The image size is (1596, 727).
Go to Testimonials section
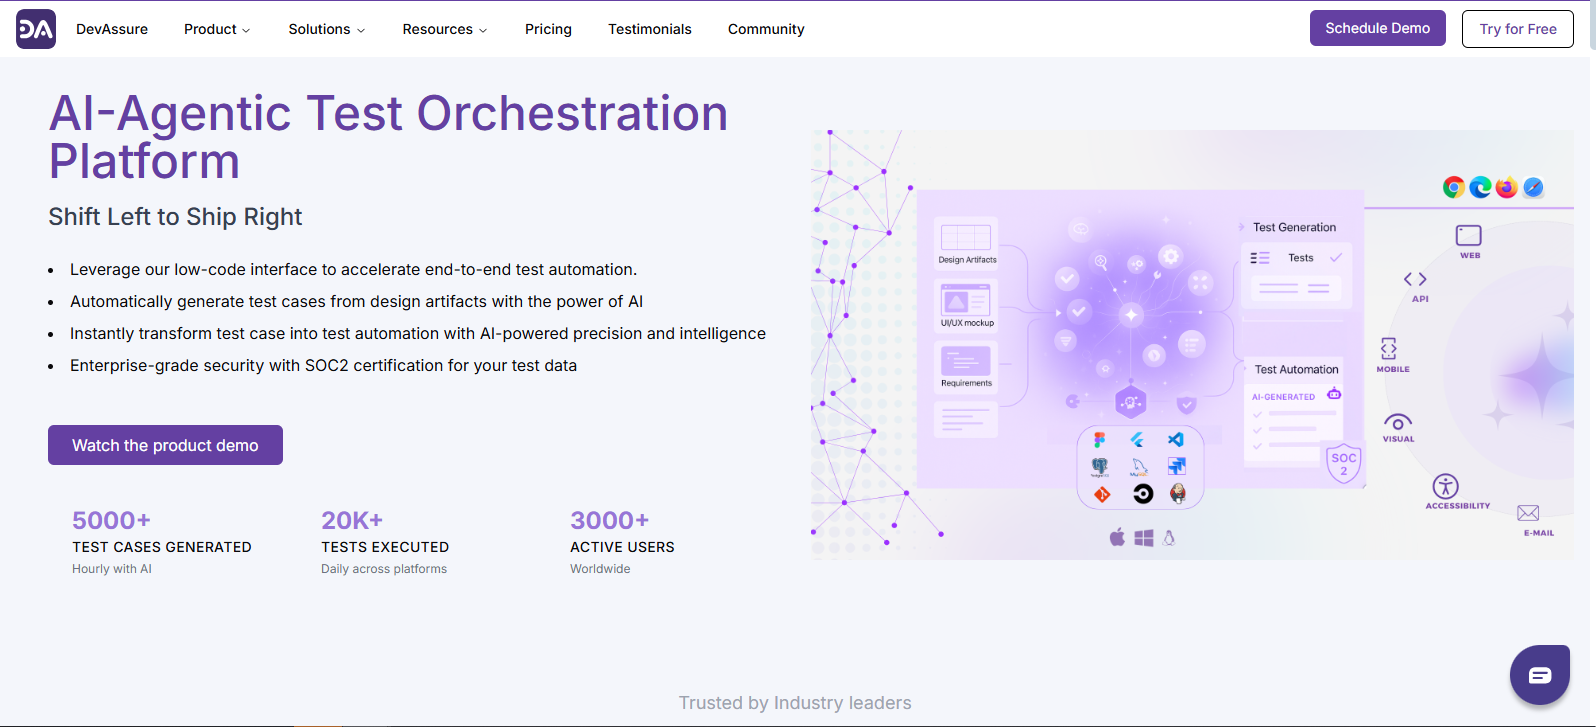[x=650, y=29]
